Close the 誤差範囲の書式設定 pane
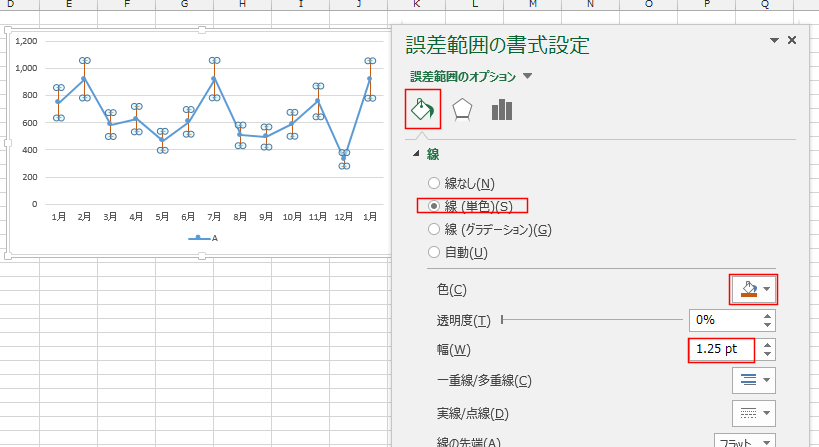819x447 pixels. coord(792,40)
